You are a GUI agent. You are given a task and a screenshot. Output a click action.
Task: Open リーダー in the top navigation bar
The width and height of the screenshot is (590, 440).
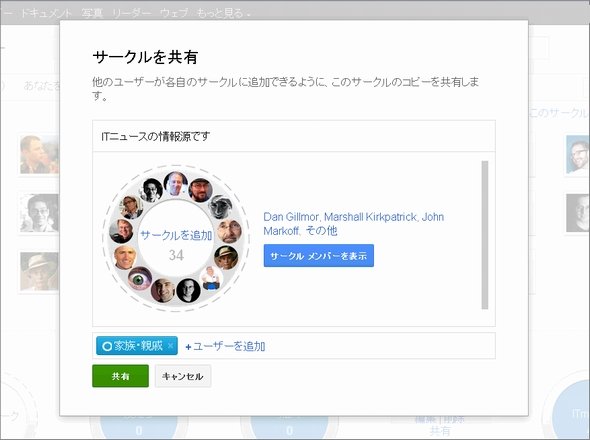click(x=131, y=13)
